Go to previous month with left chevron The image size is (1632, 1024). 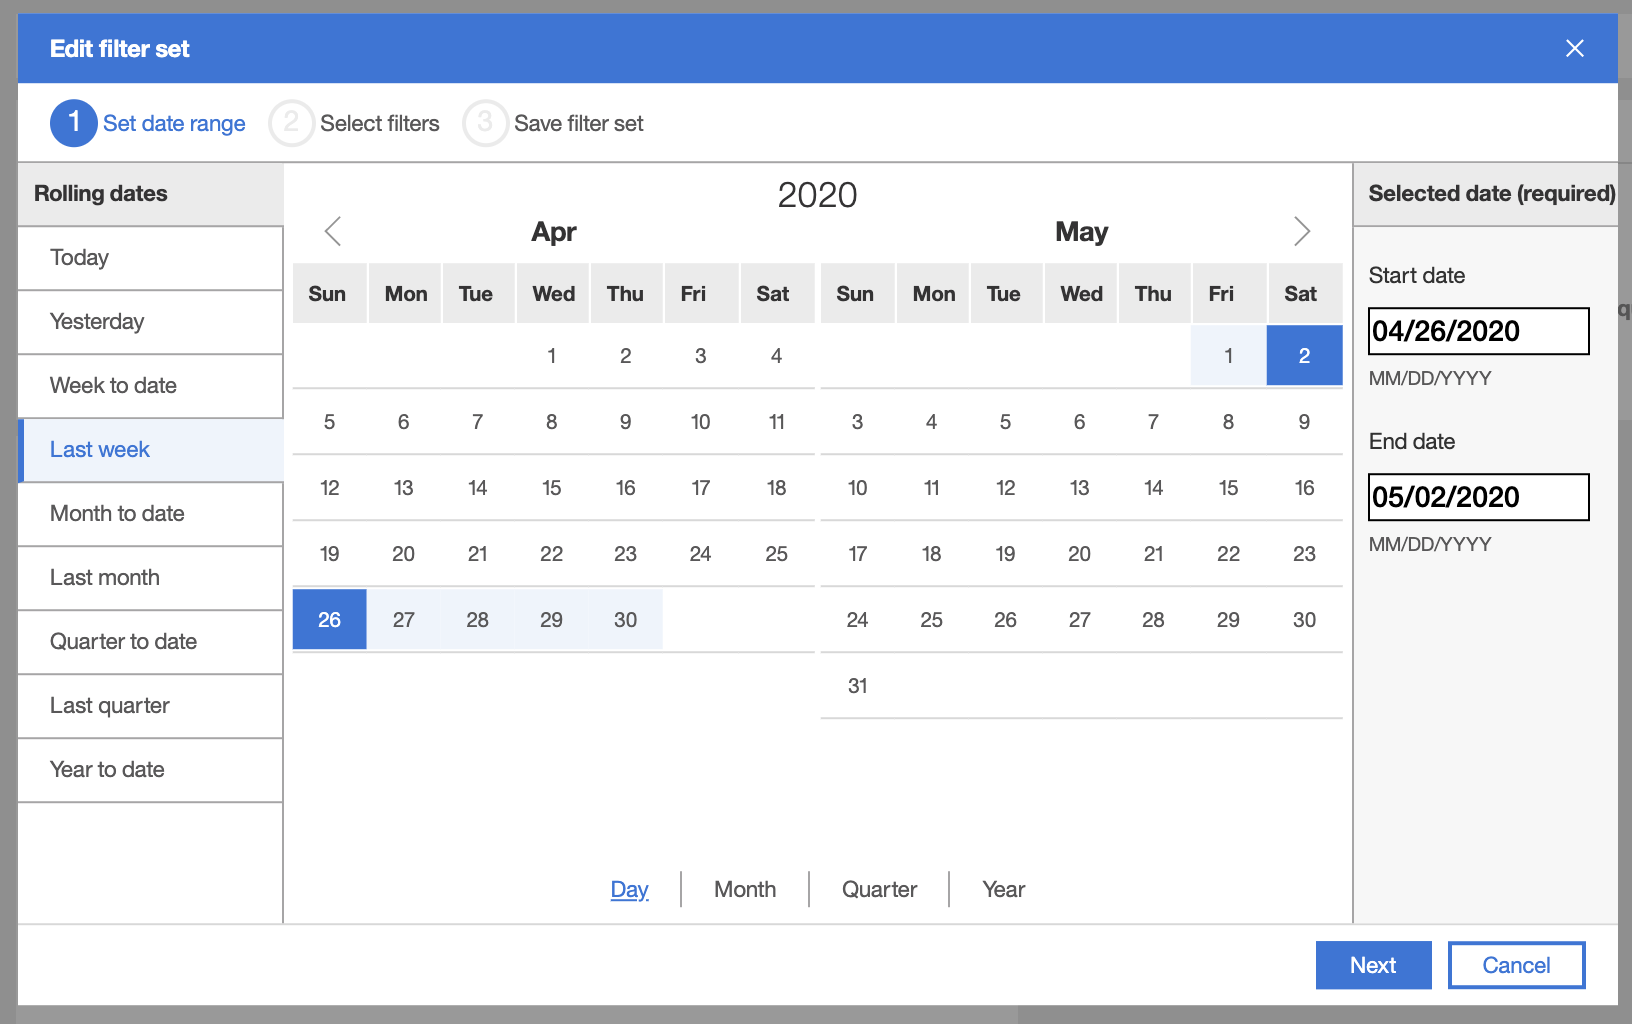(x=333, y=231)
